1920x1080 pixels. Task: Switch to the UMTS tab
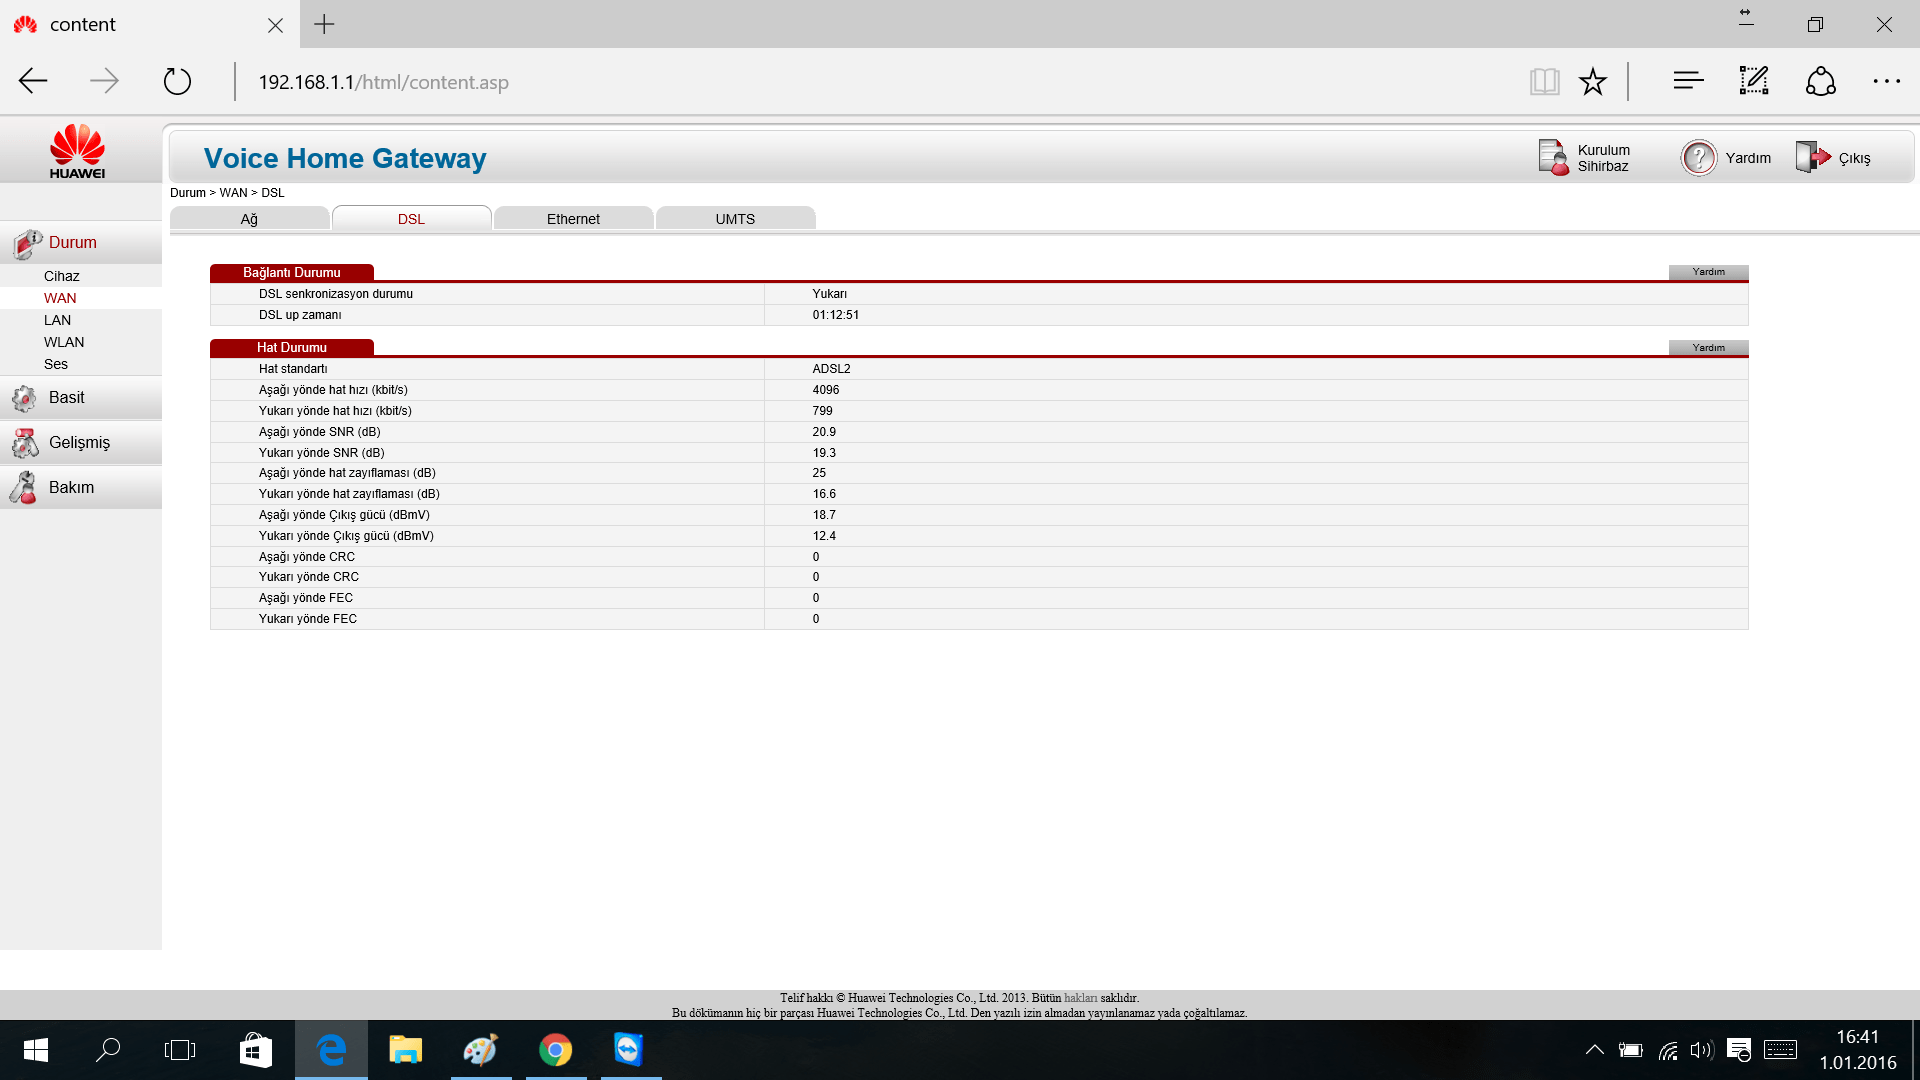tap(735, 219)
